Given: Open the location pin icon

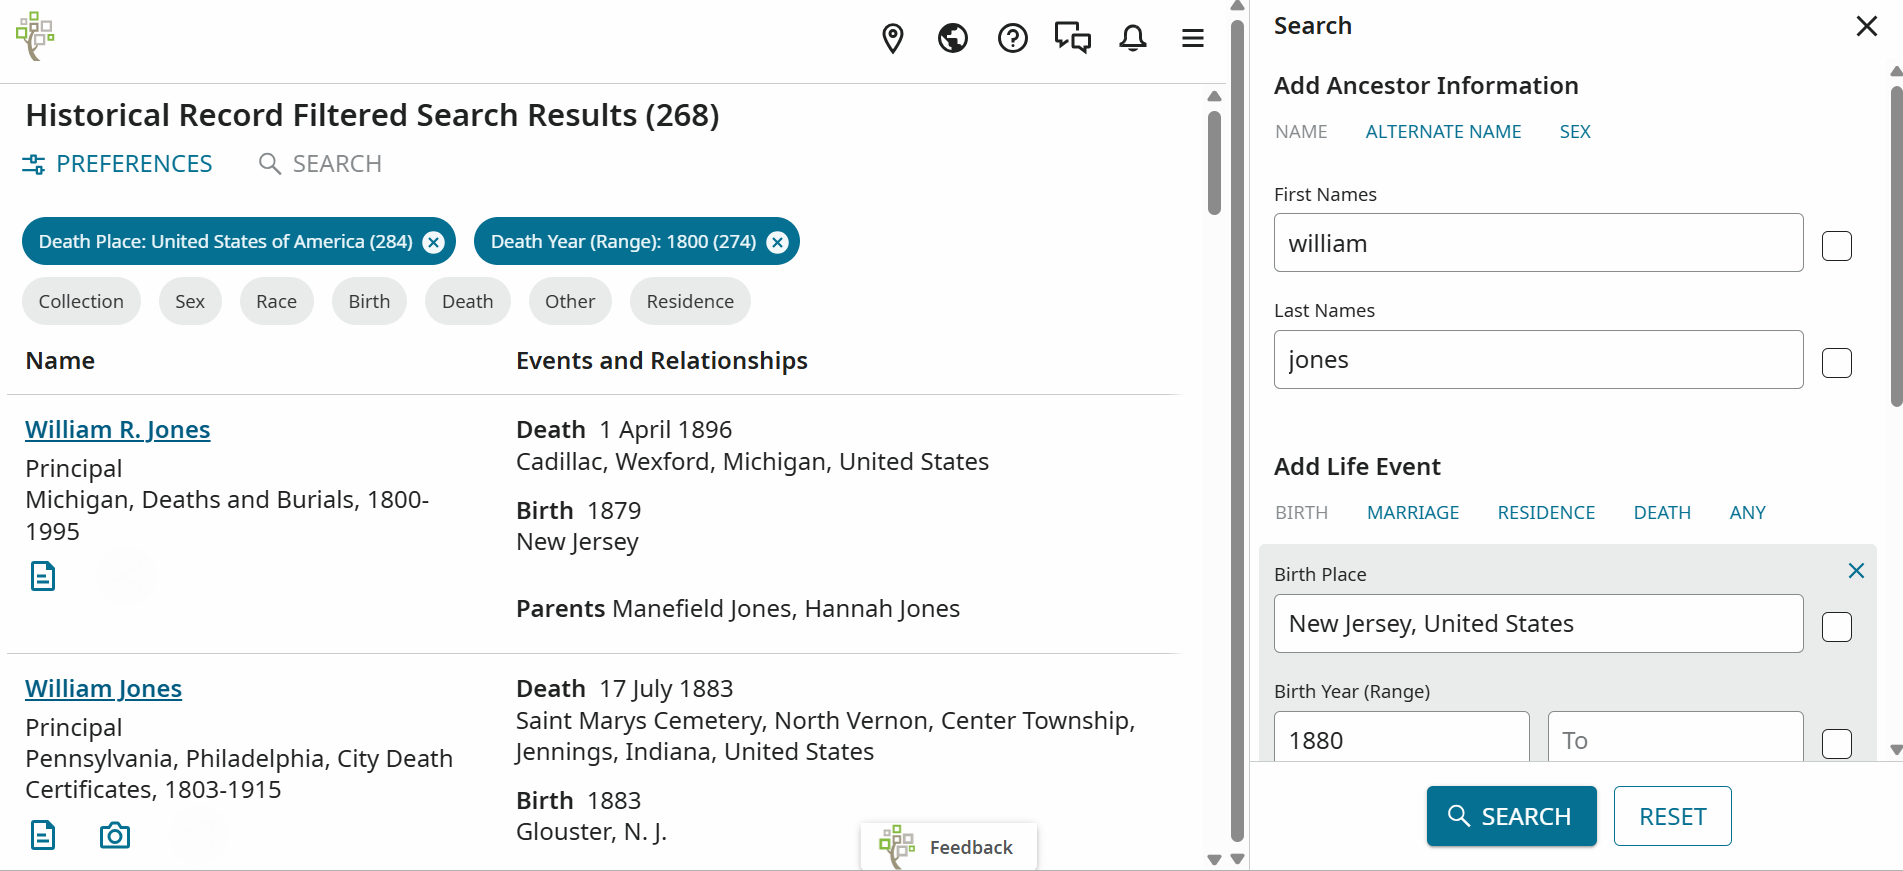Looking at the screenshot, I should coord(892,38).
